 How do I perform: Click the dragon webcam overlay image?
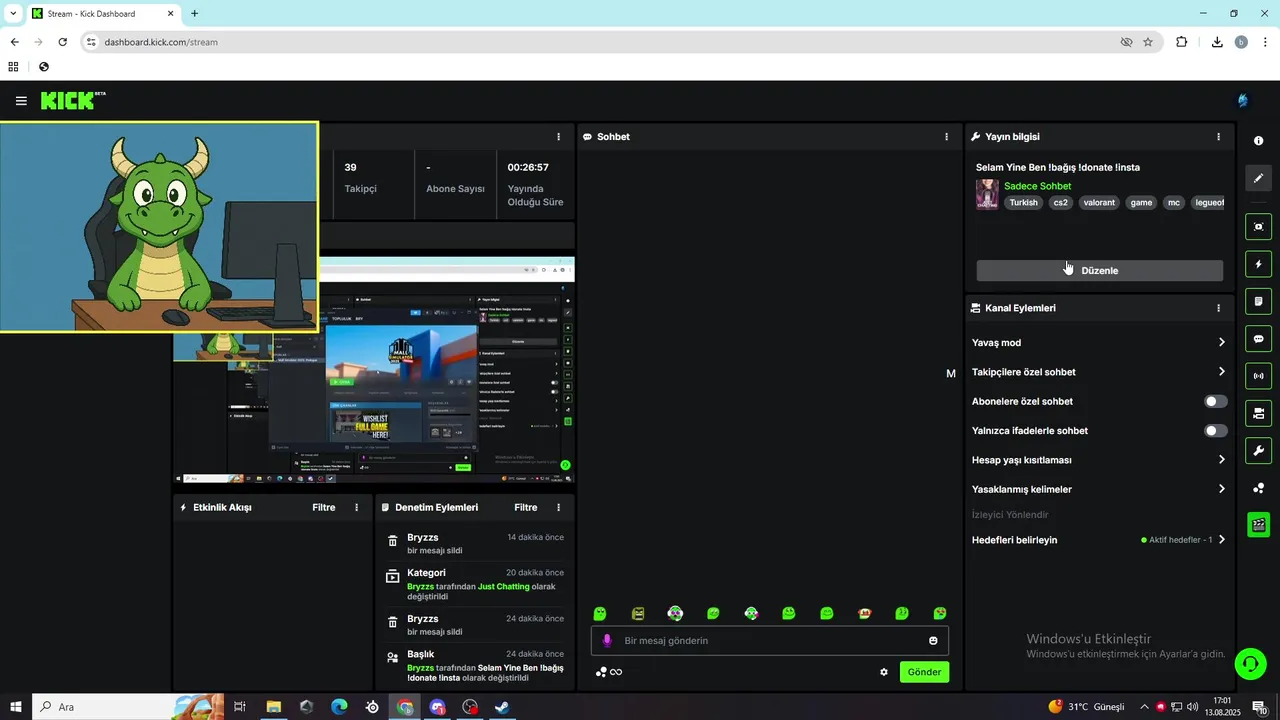pyautogui.click(x=159, y=227)
